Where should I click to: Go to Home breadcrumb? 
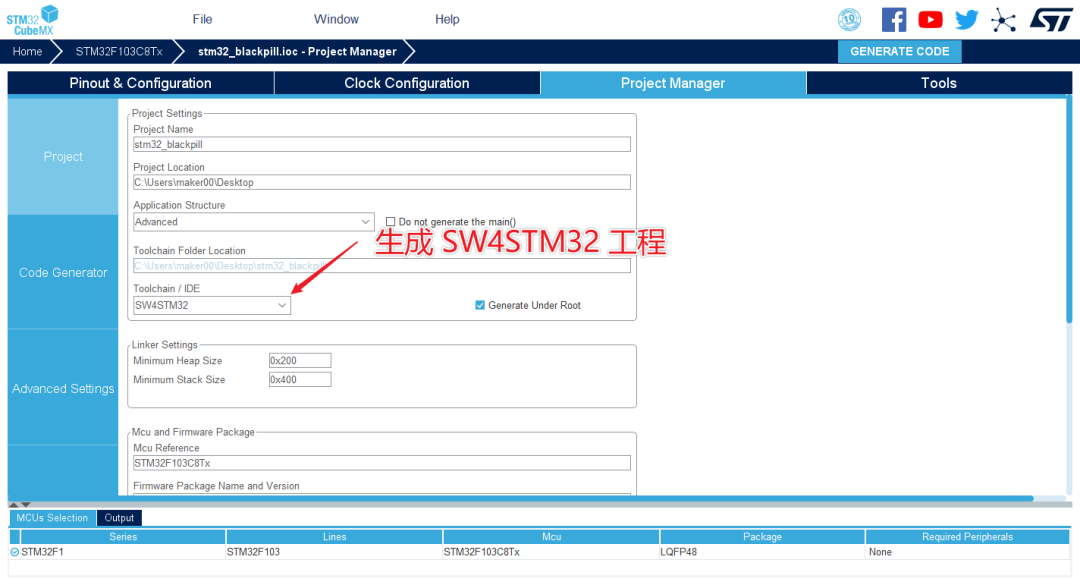pyautogui.click(x=28, y=52)
